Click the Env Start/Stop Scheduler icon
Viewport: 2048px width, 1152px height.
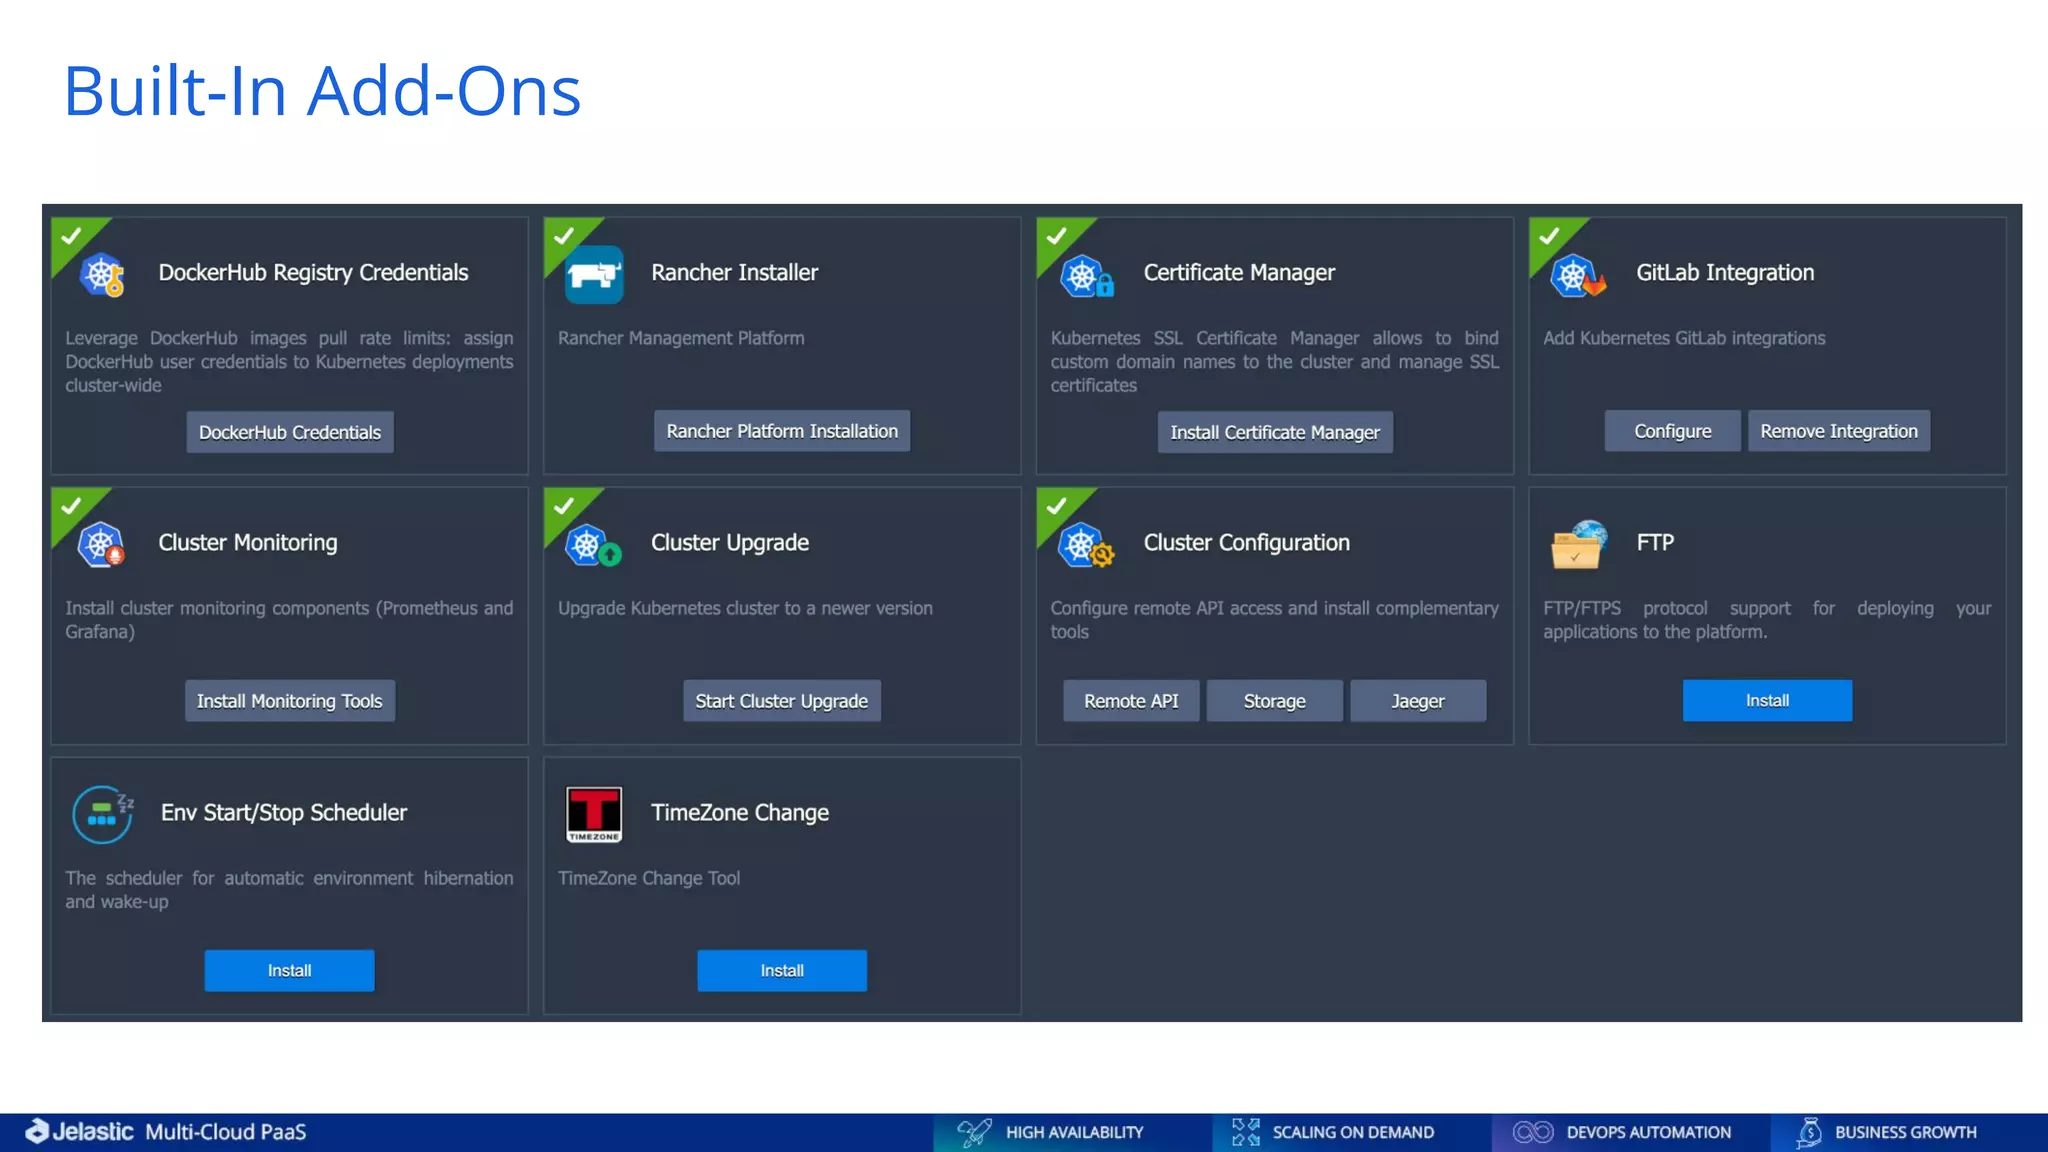[x=103, y=814]
